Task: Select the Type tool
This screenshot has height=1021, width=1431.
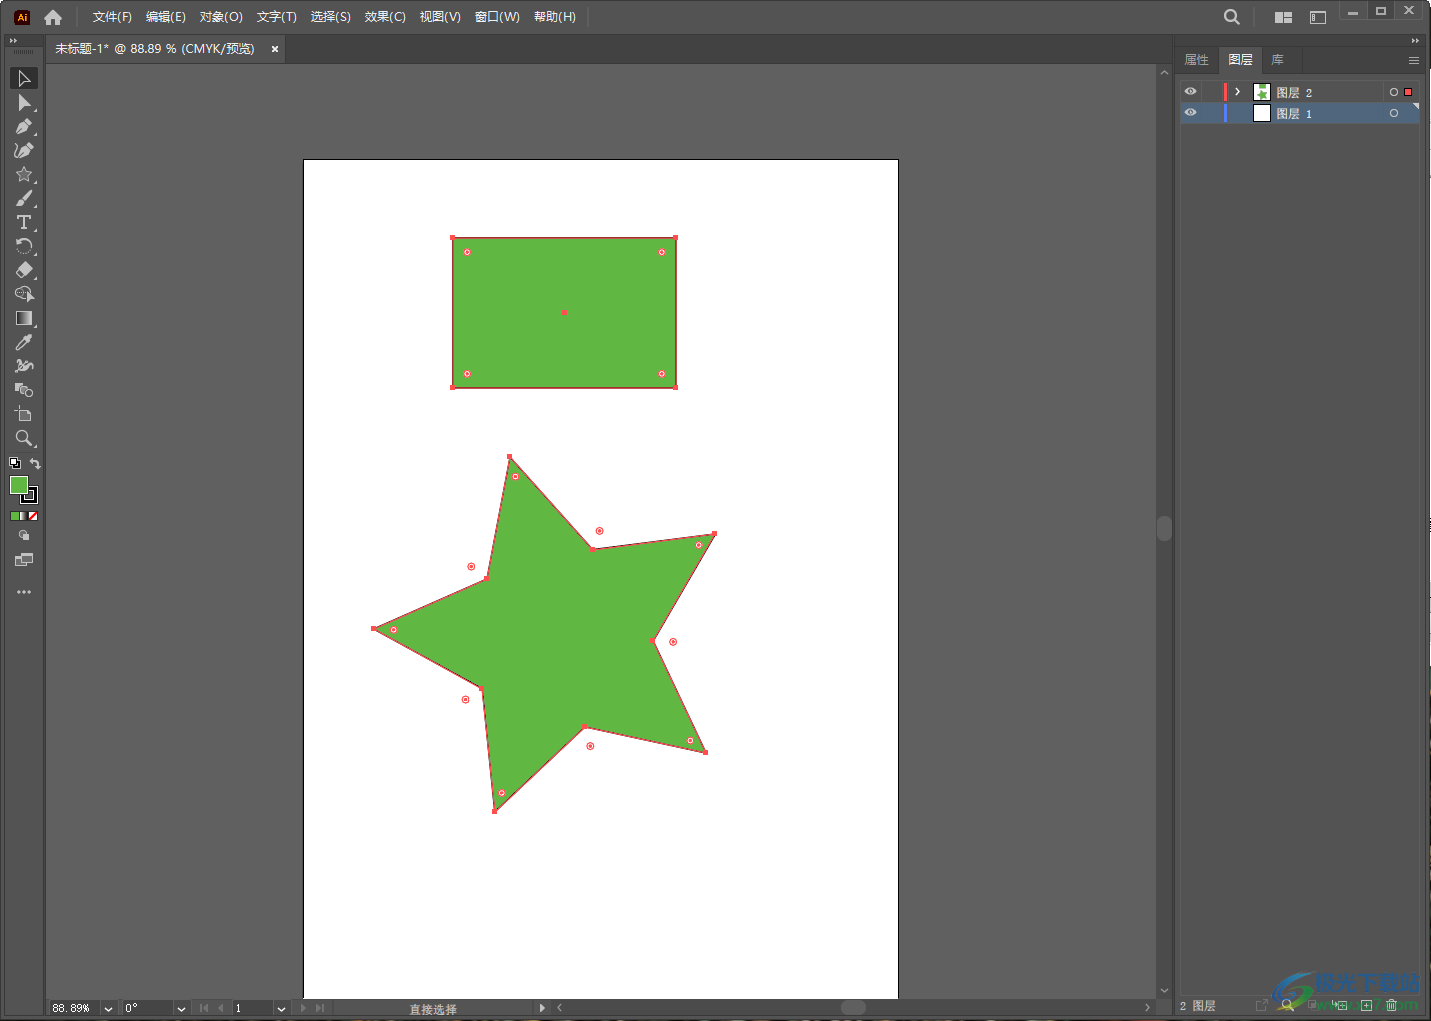Action: pyautogui.click(x=24, y=222)
